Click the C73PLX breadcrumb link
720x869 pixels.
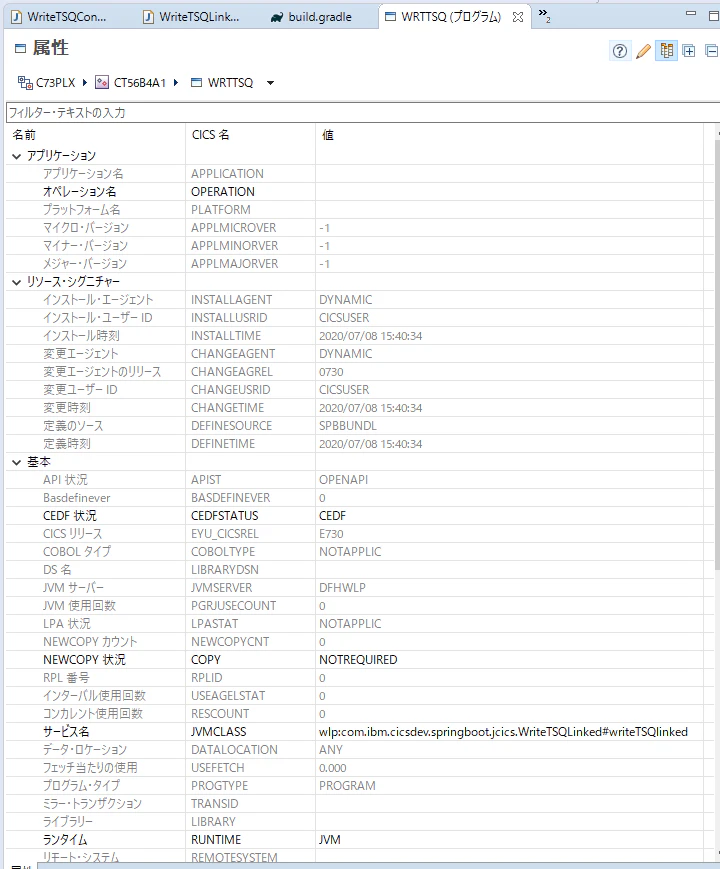click(55, 83)
